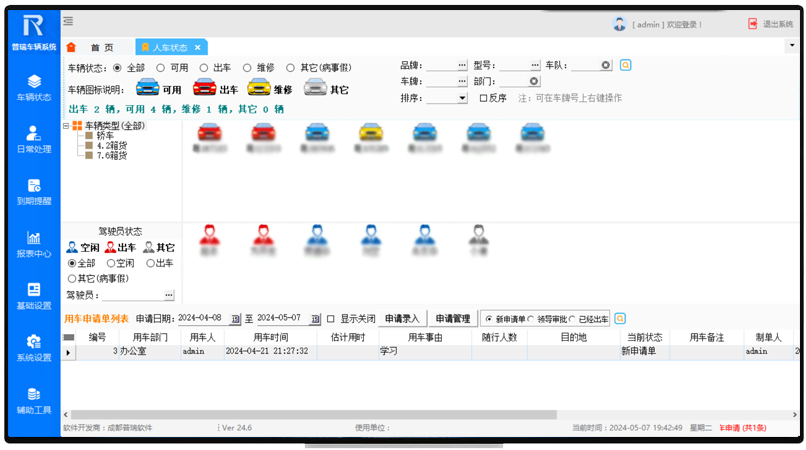806x450 pixels.
Task: Click the circle button in 部门 field
Action: pos(534,81)
